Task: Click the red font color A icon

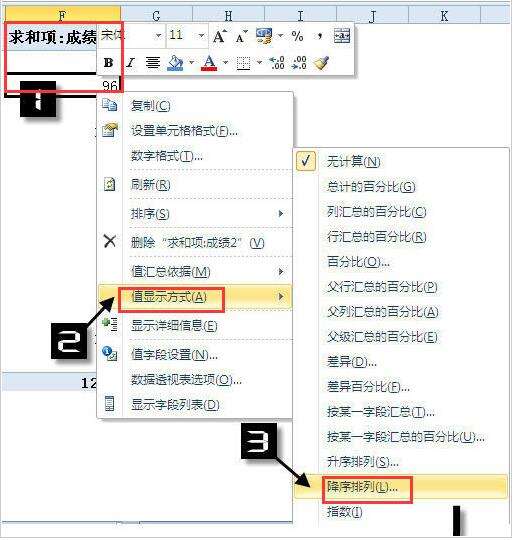Action: (209, 63)
